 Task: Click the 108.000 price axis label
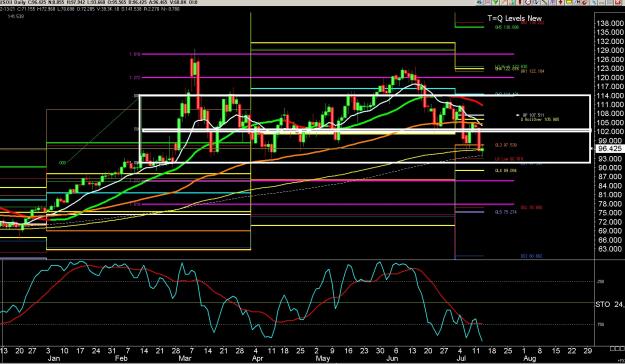tap(610, 114)
